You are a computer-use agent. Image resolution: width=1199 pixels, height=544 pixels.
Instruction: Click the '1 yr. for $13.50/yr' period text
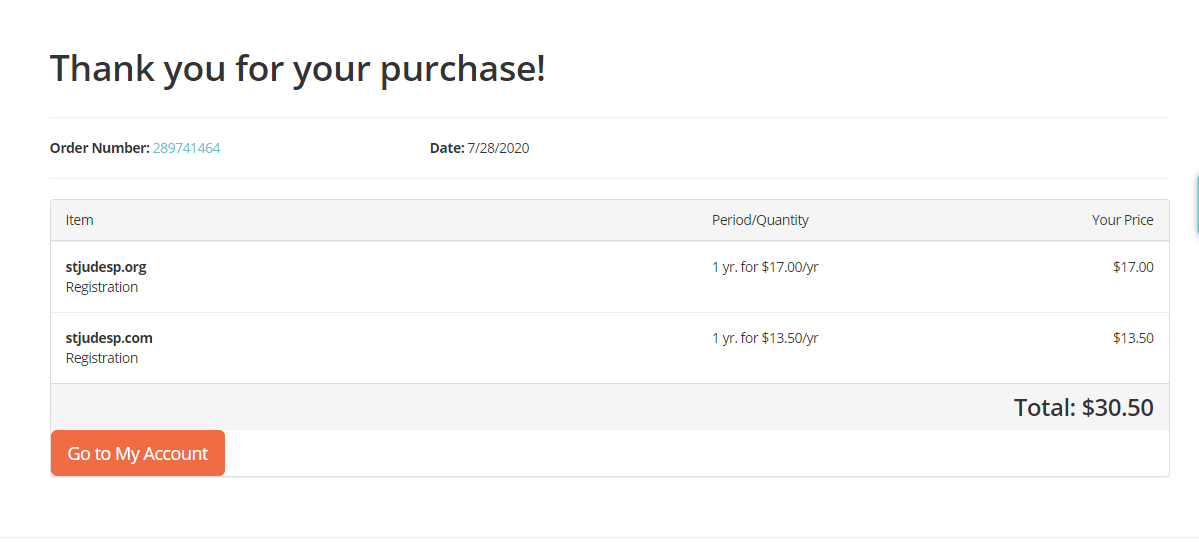tap(765, 338)
